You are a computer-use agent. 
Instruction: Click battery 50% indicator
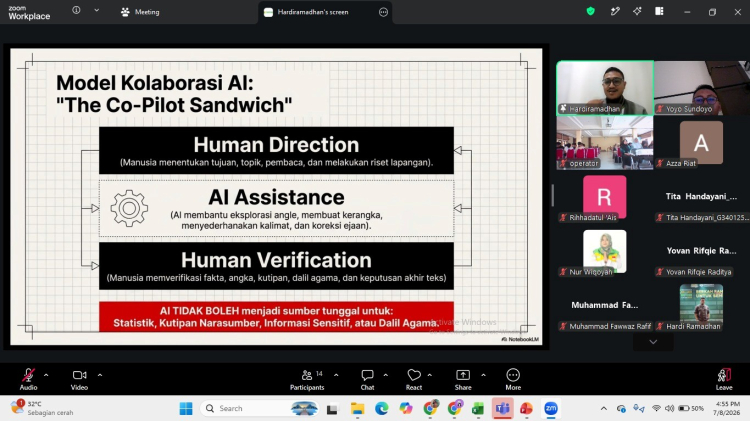click(691, 409)
